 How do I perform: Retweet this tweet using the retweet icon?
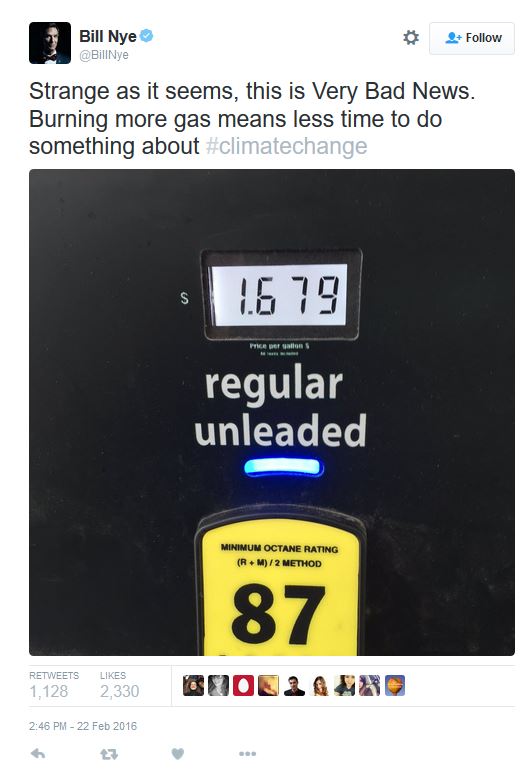coord(109,754)
